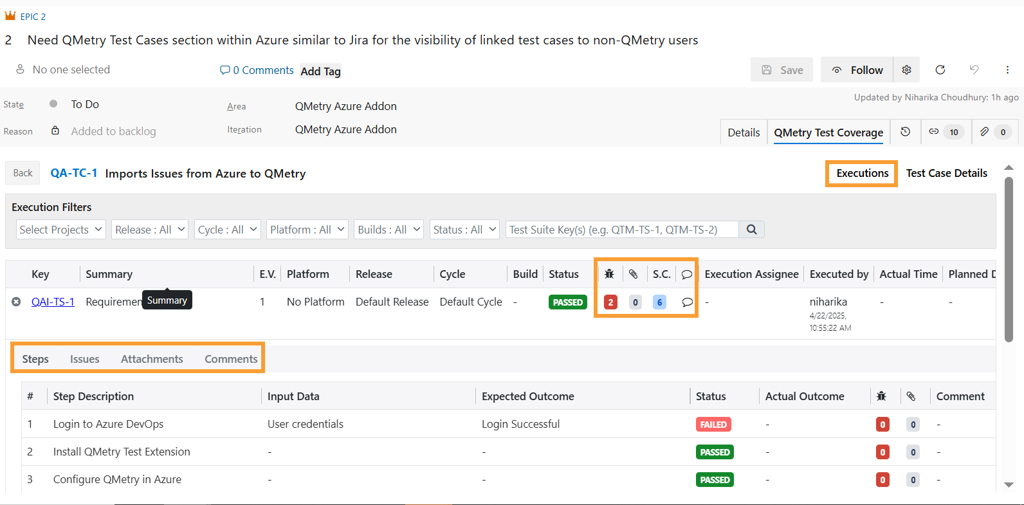The image size is (1024, 505).
Task: Click the red bug count badge showing 2
Action: point(610,302)
